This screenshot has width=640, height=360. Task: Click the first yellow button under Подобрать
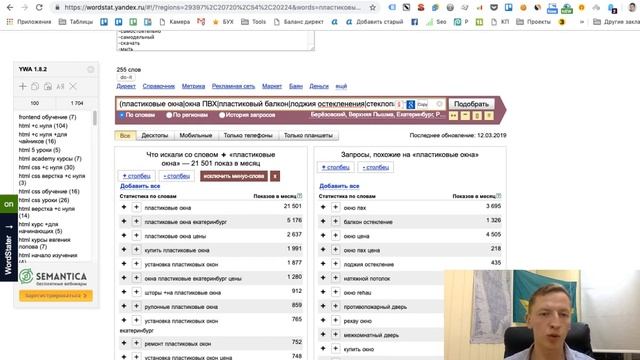coord(453,116)
